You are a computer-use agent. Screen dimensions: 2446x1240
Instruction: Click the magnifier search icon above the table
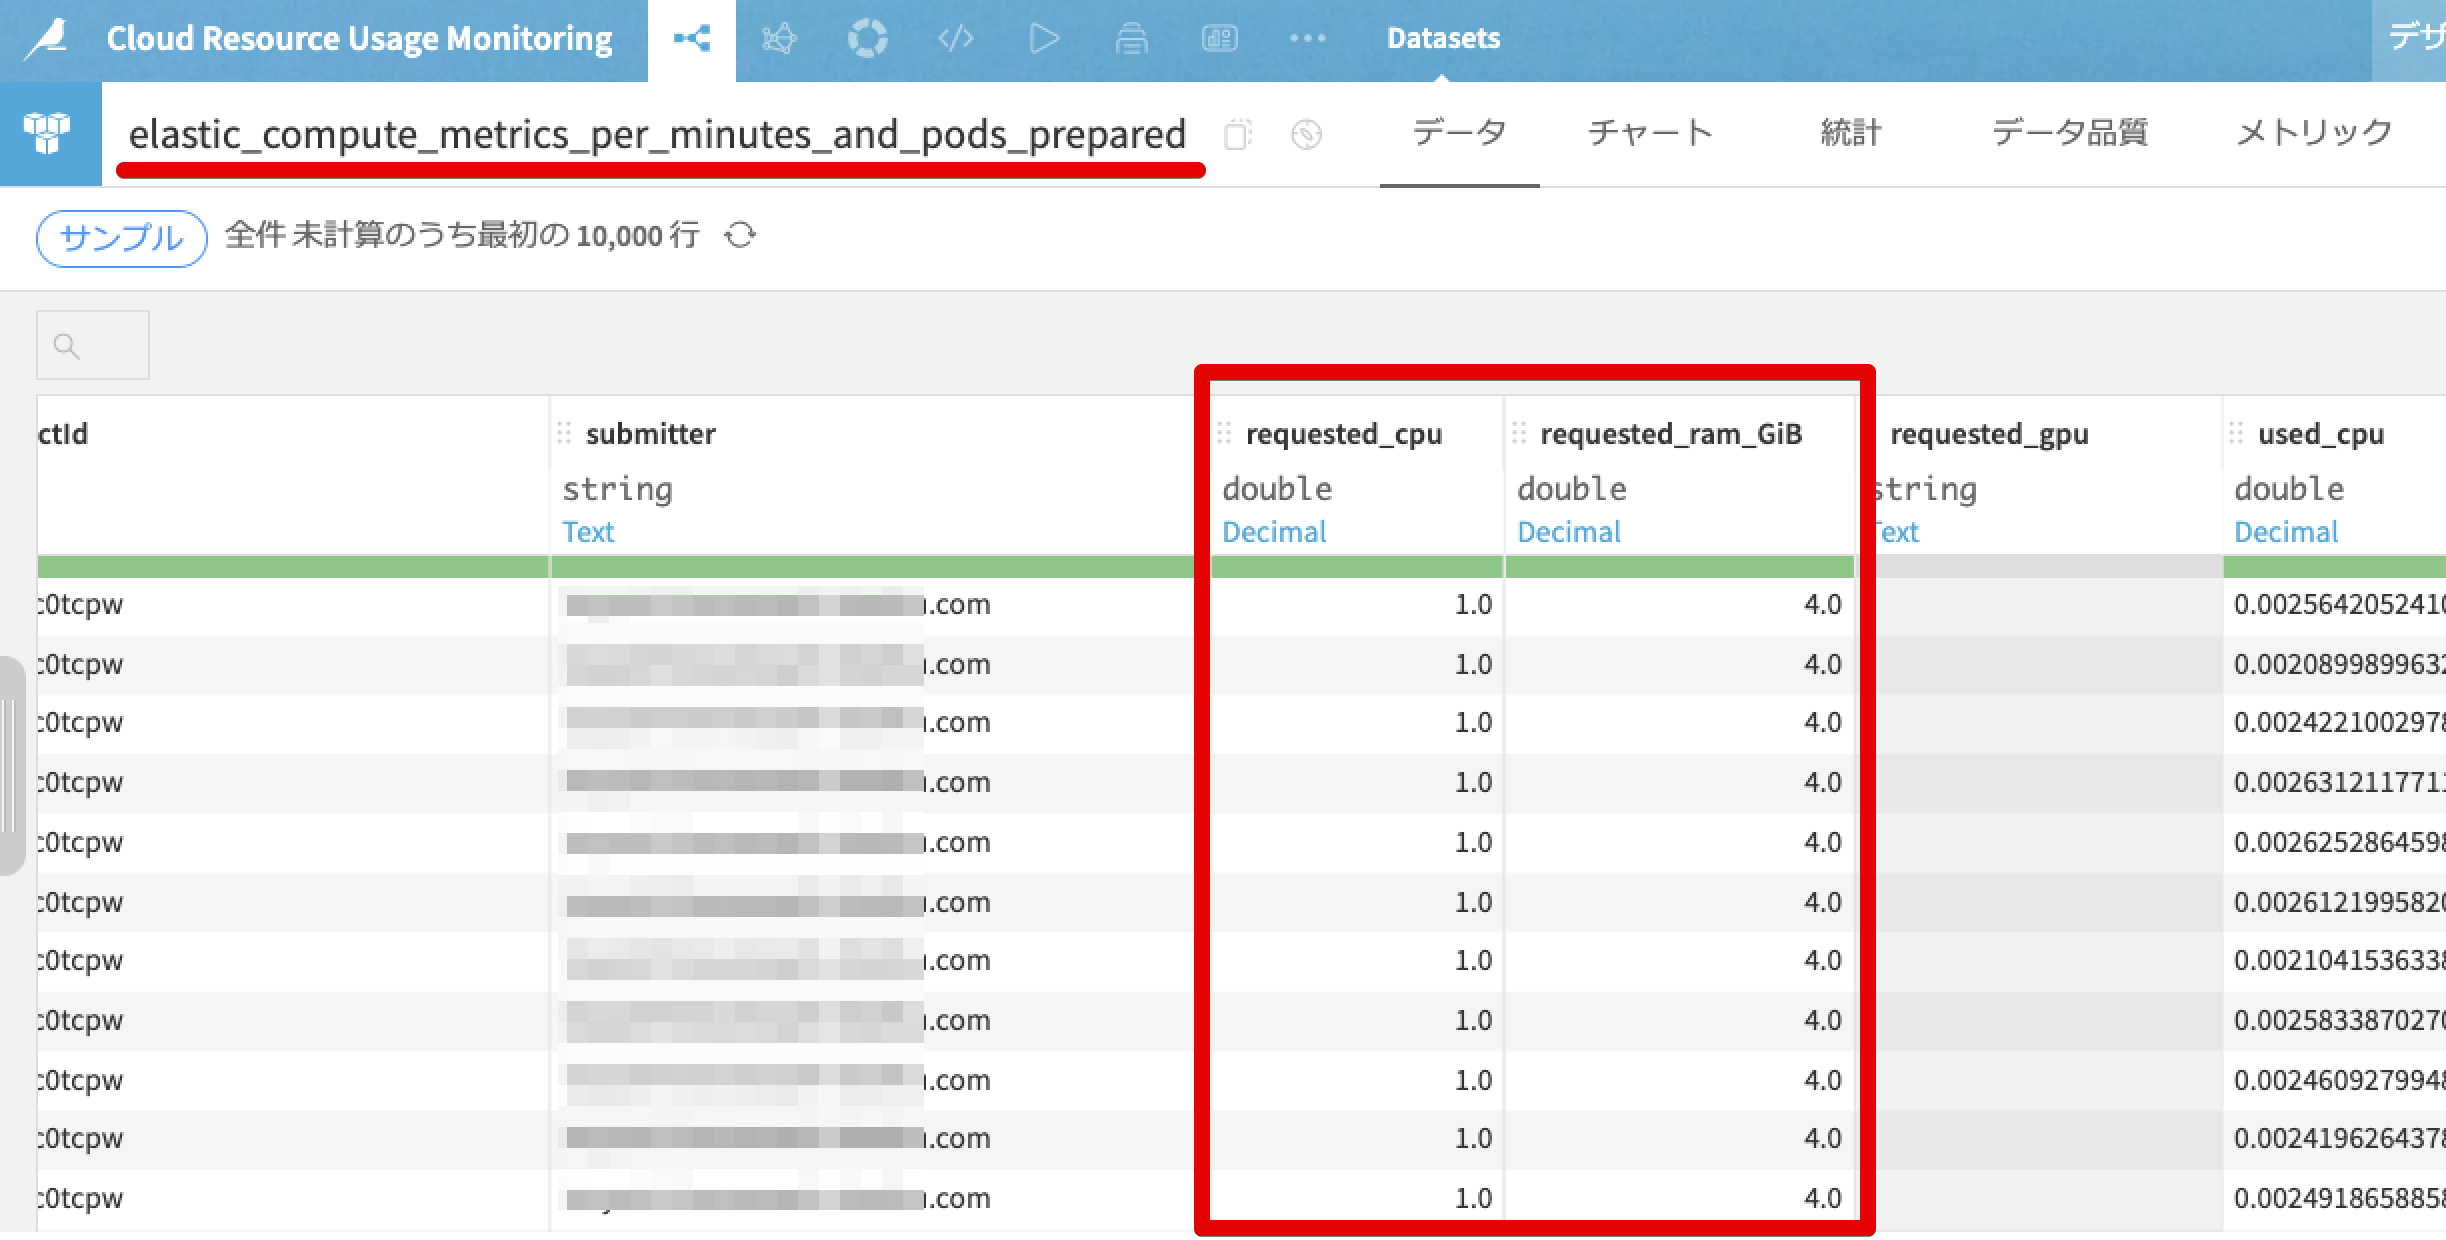coord(67,345)
